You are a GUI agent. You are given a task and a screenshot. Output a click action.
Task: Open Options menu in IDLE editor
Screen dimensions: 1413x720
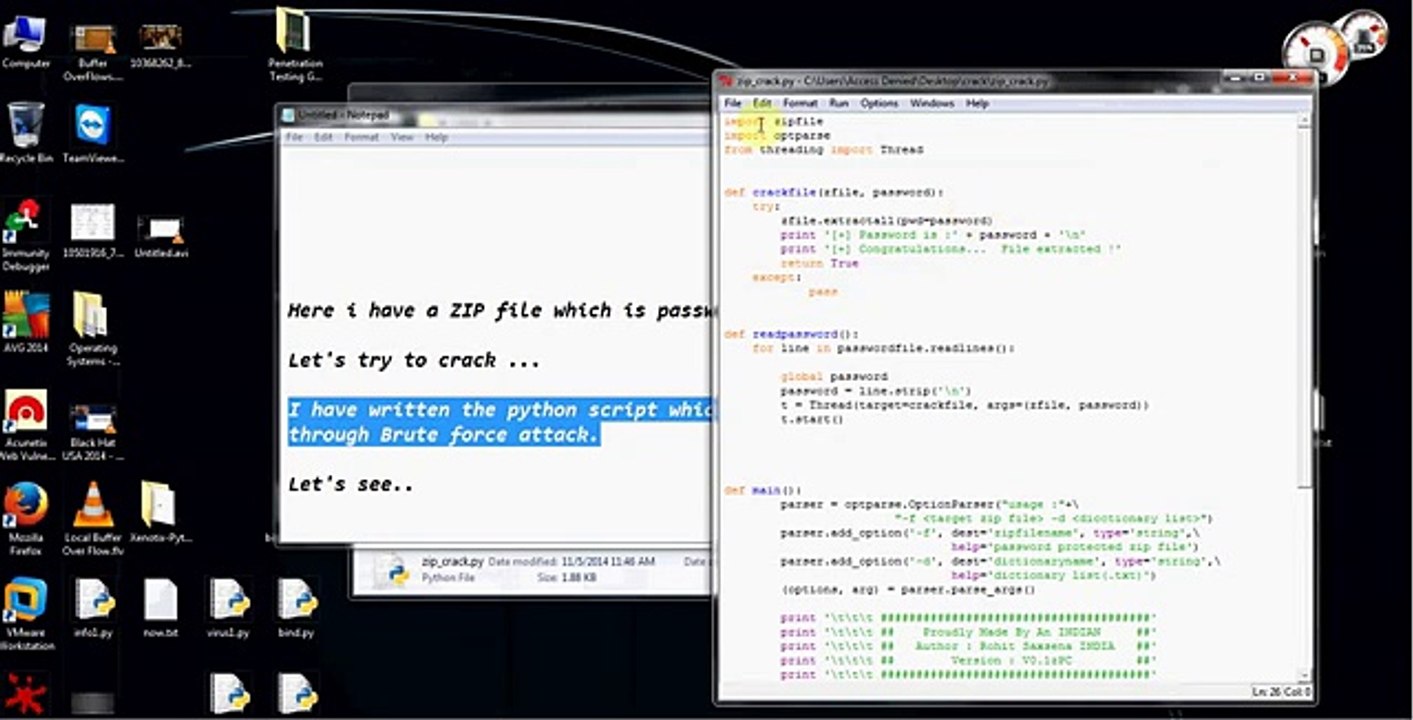tap(879, 103)
